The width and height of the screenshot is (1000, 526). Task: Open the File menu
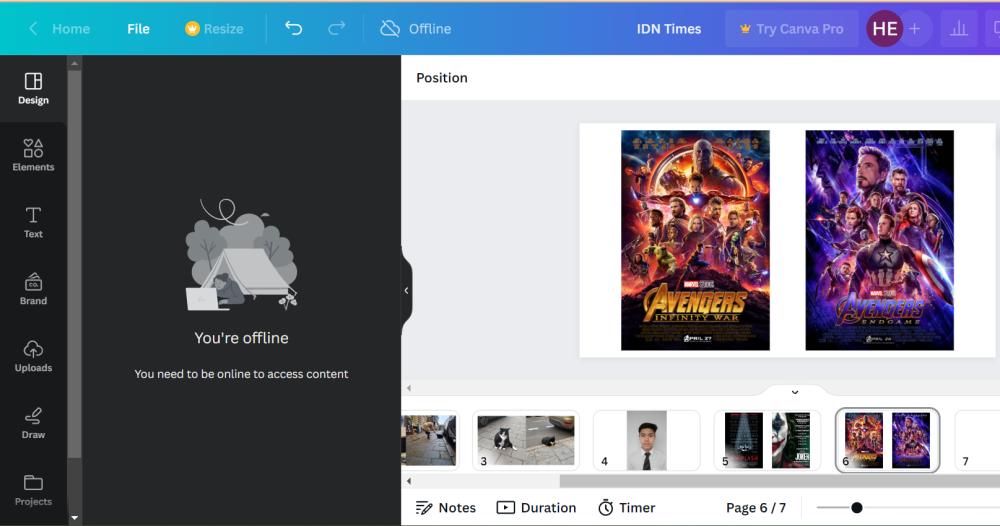[138, 29]
